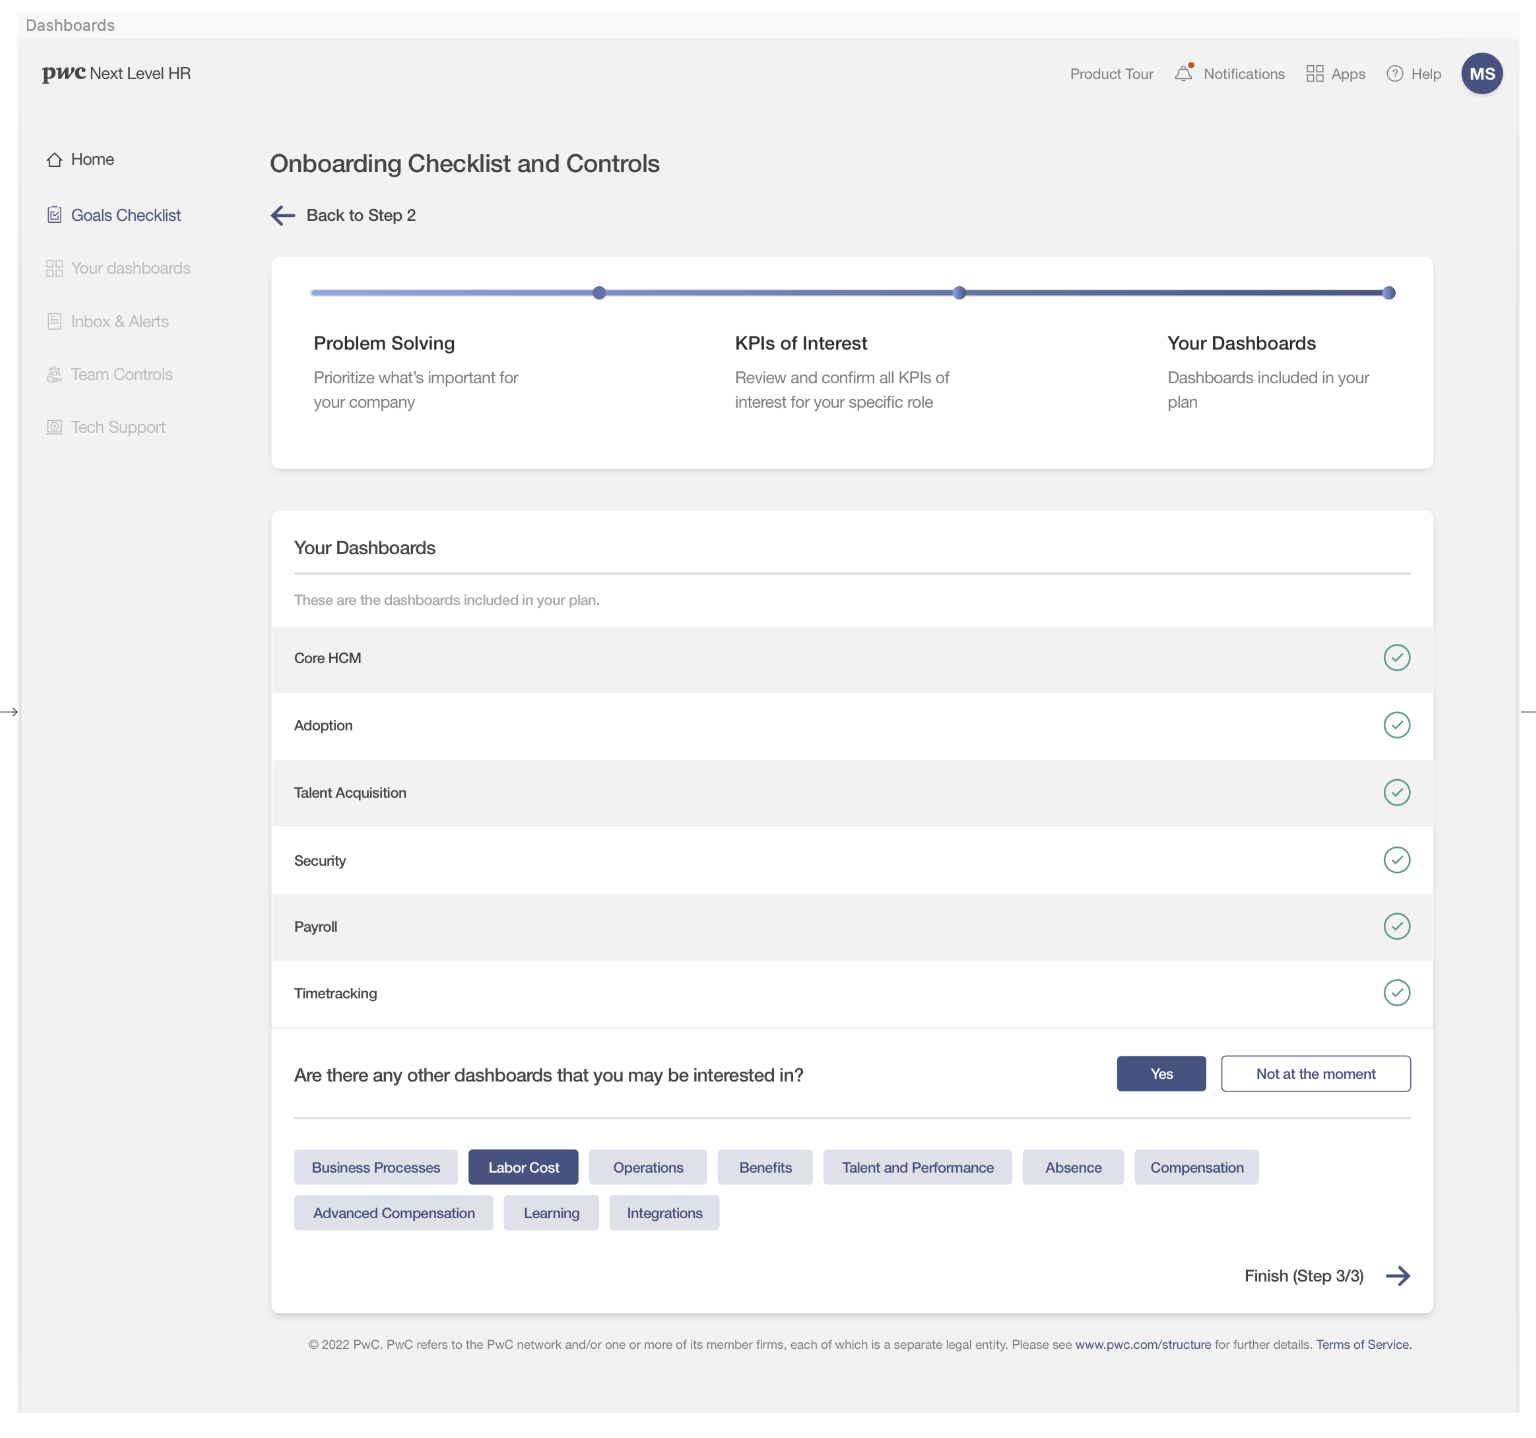The width and height of the screenshot is (1536, 1438).
Task: Toggle the Talent Acquisition checkmark
Action: point(1397,793)
